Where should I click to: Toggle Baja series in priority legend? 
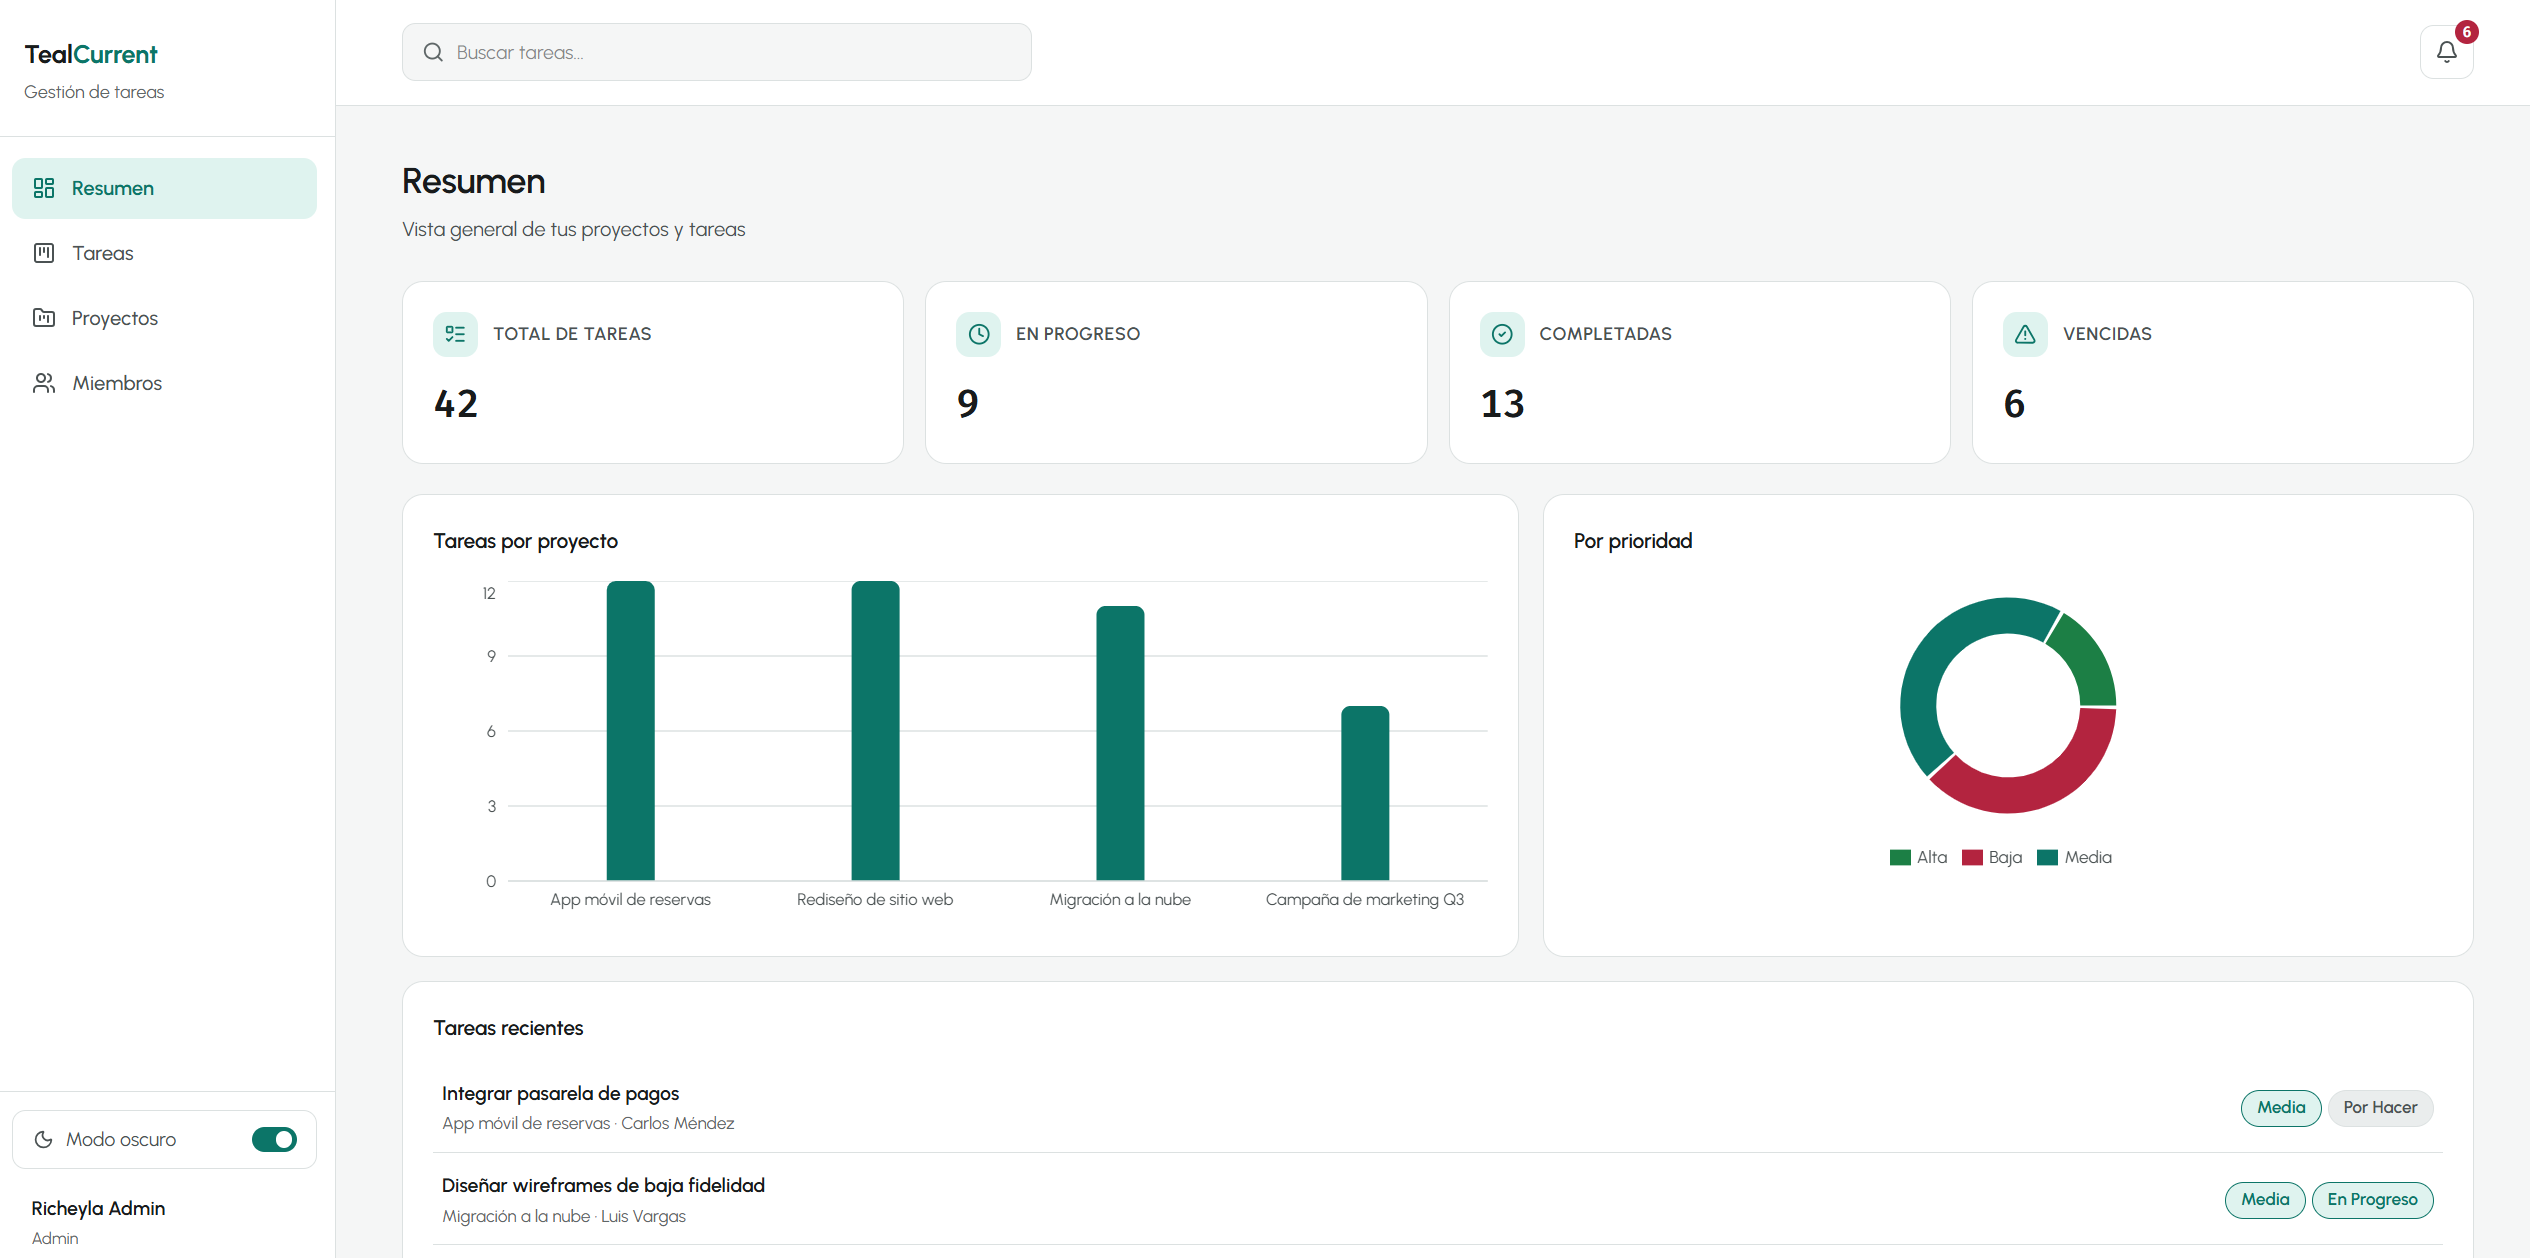[1992, 857]
